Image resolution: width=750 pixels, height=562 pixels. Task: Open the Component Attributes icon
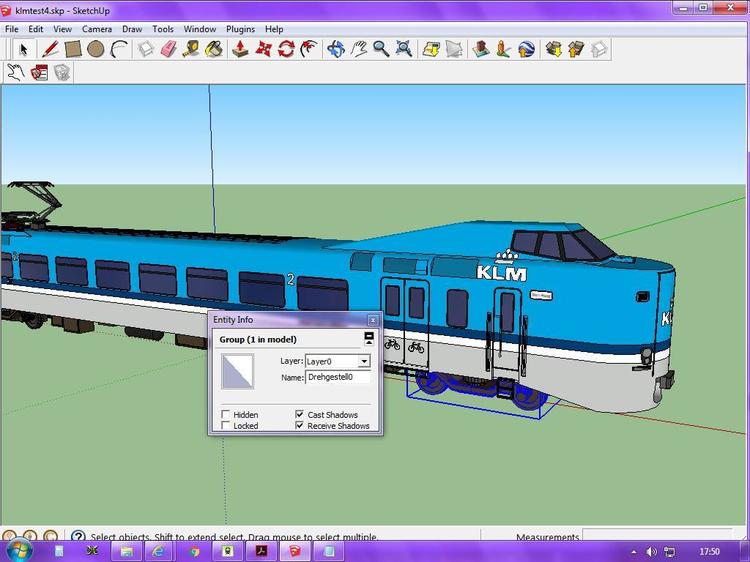(62, 73)
